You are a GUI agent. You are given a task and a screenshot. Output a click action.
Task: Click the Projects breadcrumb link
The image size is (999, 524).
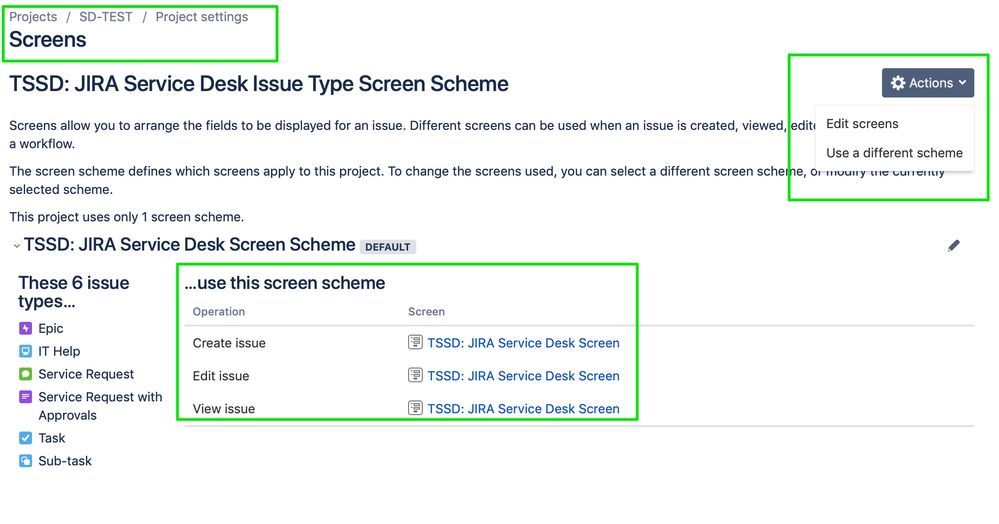(33, 17)
